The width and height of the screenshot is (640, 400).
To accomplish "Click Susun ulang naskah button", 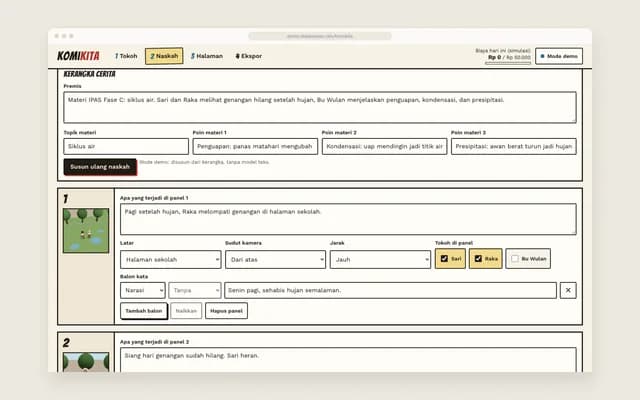I will (100, 167).
